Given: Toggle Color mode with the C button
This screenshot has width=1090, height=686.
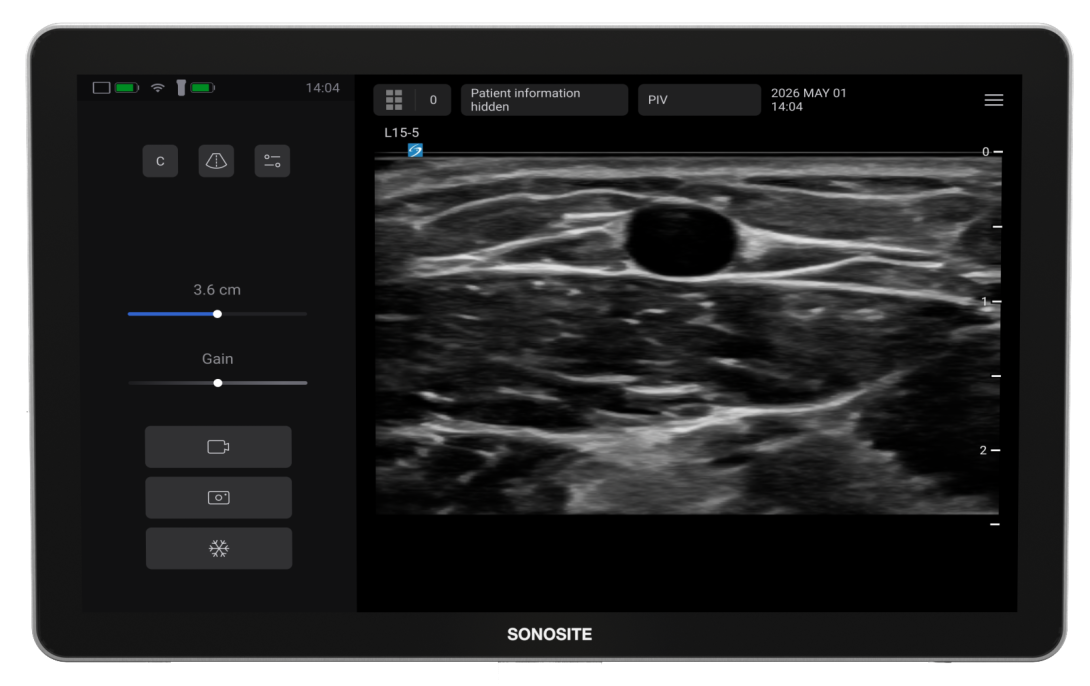Looking at the screenshot, I should coord(160,161).
